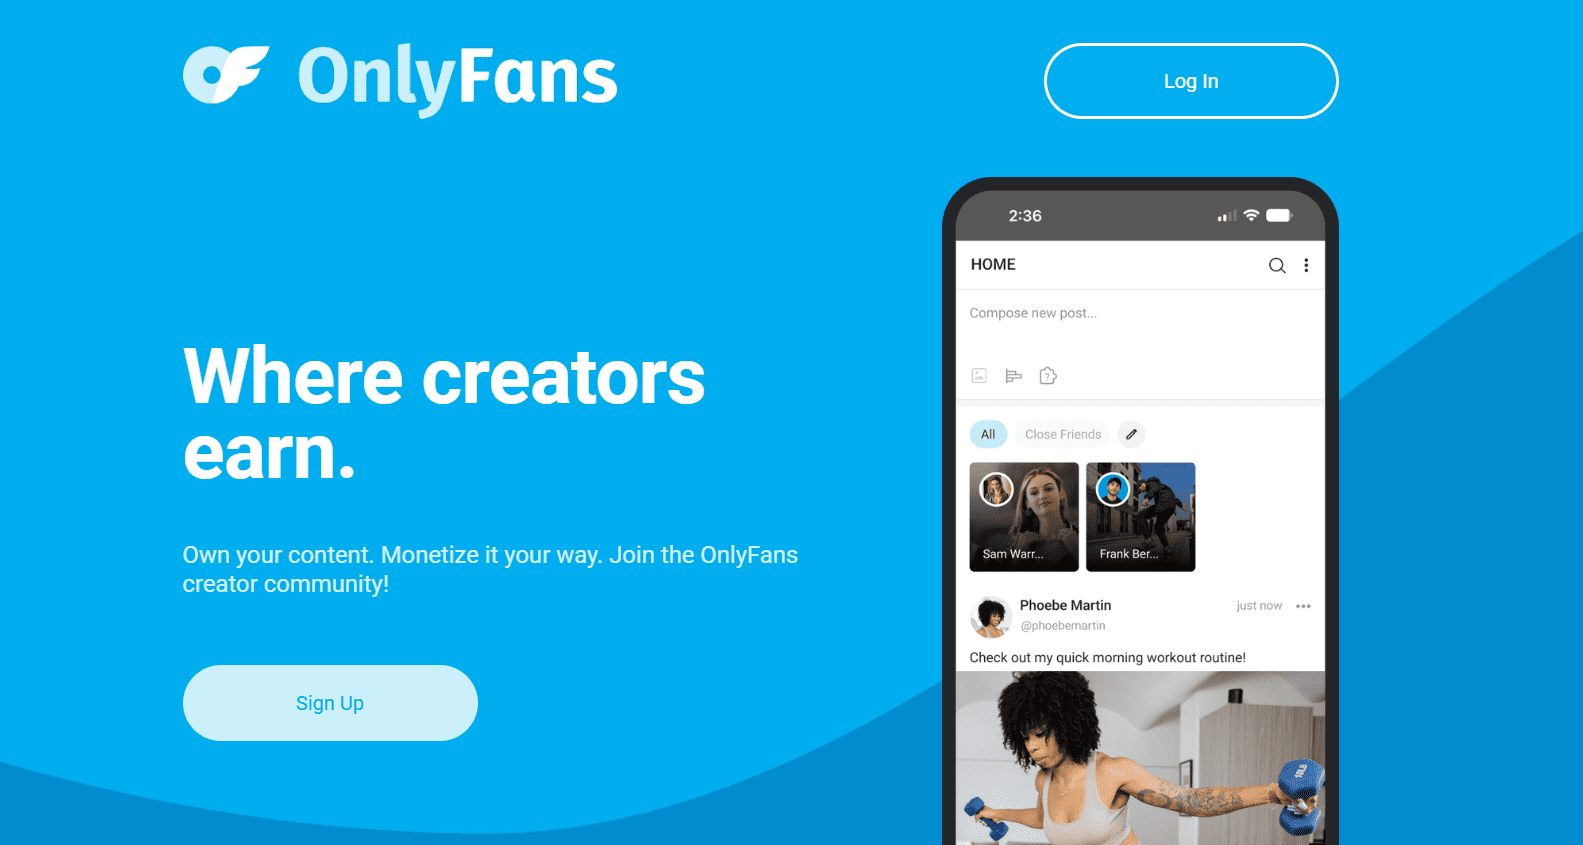Tap the search magnifier icon in HOME header
Viewport: 1583px width, 845px height.
[1277, 265]
